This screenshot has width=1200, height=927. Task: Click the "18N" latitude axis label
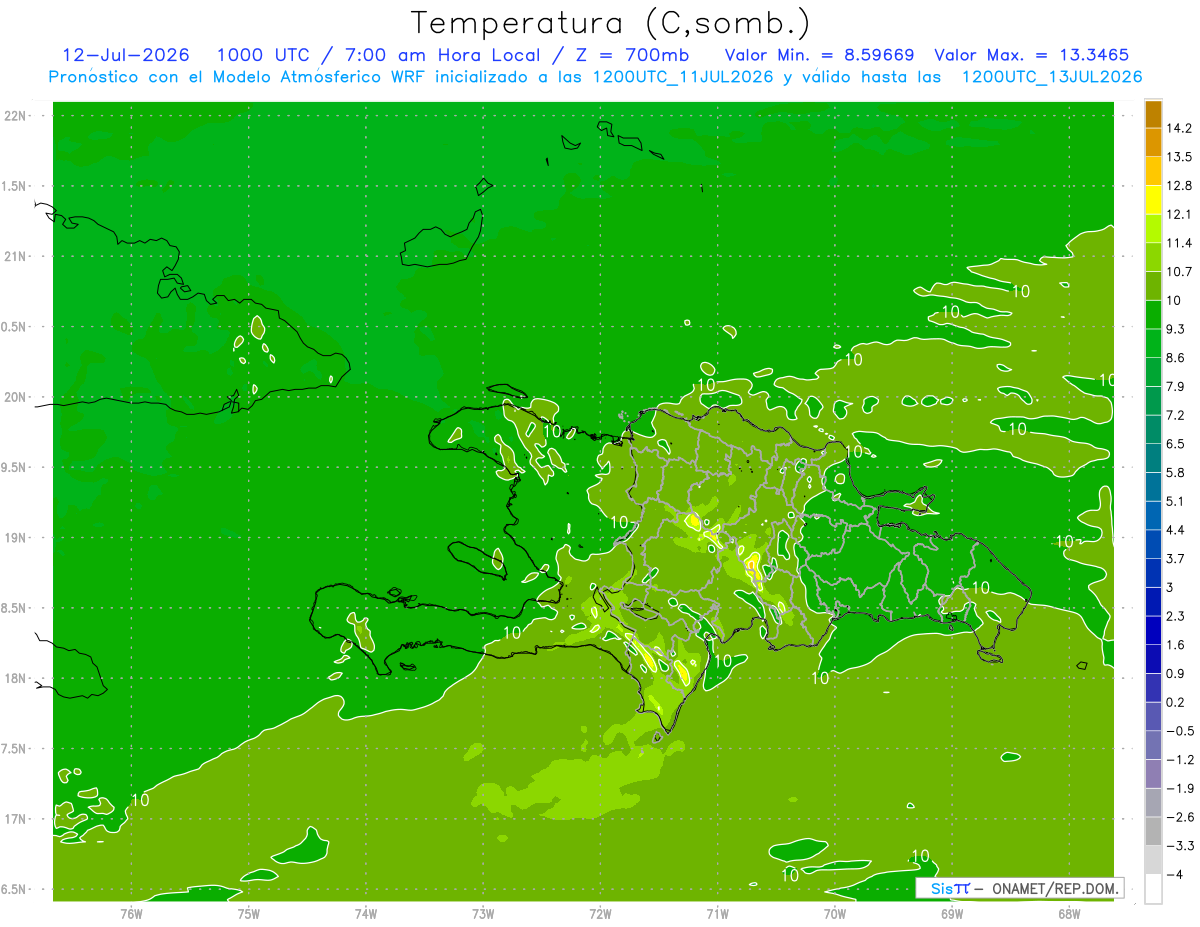click(x=16, y=679)
